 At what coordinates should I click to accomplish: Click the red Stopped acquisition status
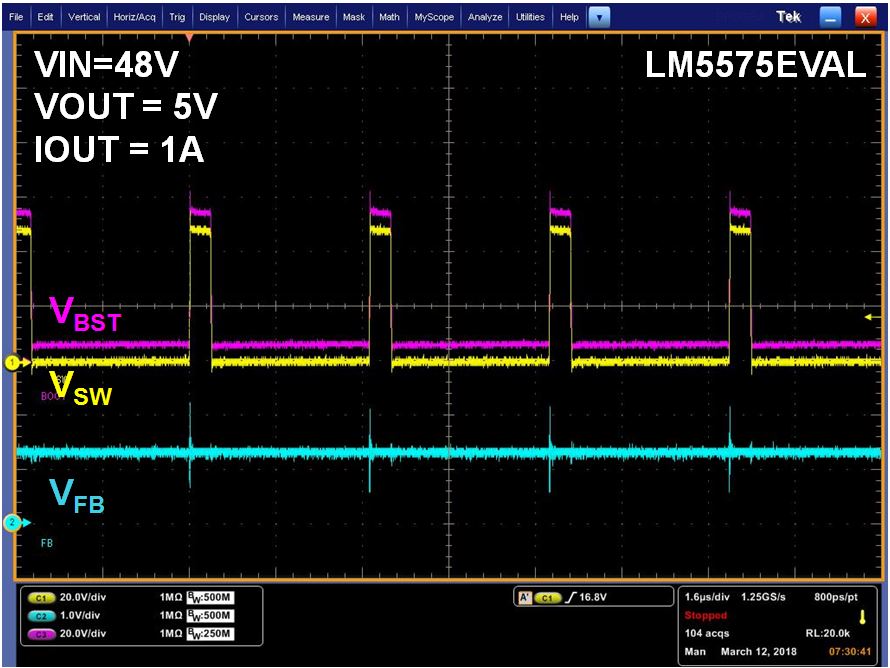[706, 615]
